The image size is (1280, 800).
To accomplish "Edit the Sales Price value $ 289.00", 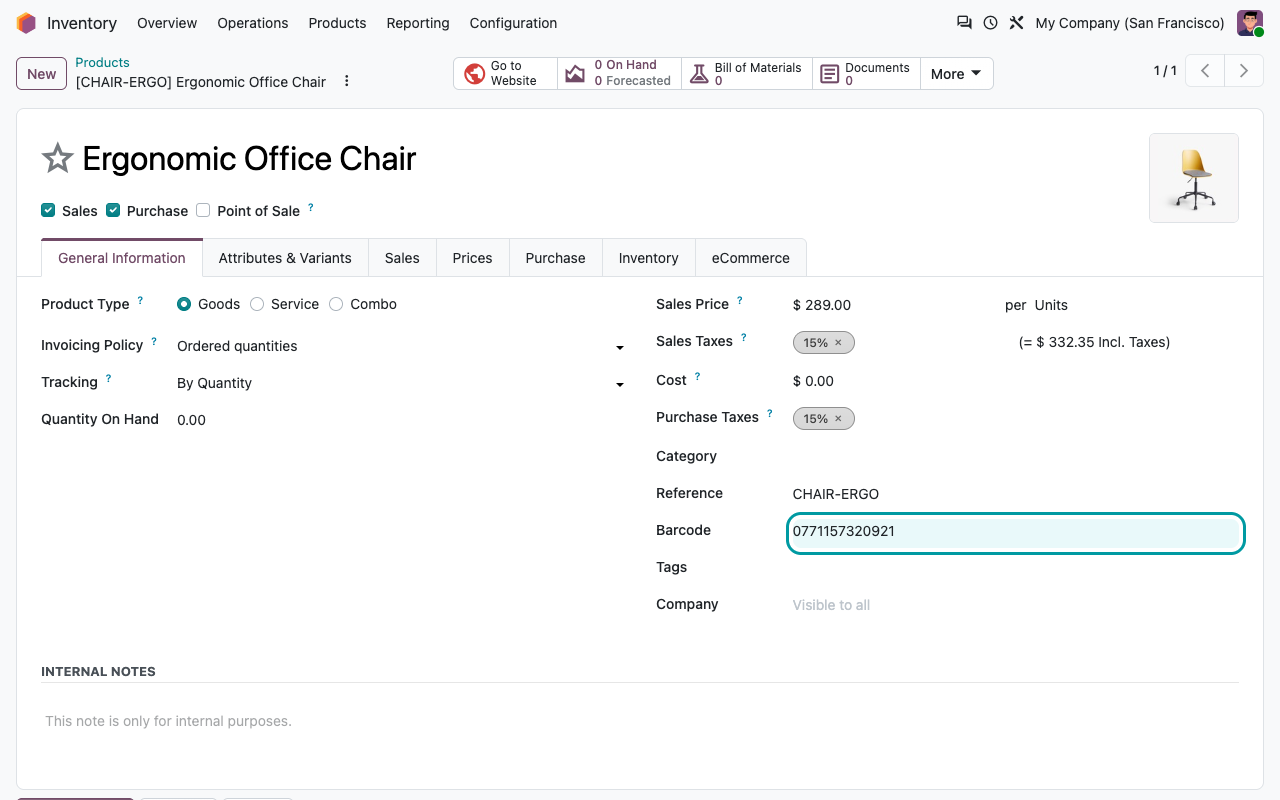I will click(x=822, y=305).
